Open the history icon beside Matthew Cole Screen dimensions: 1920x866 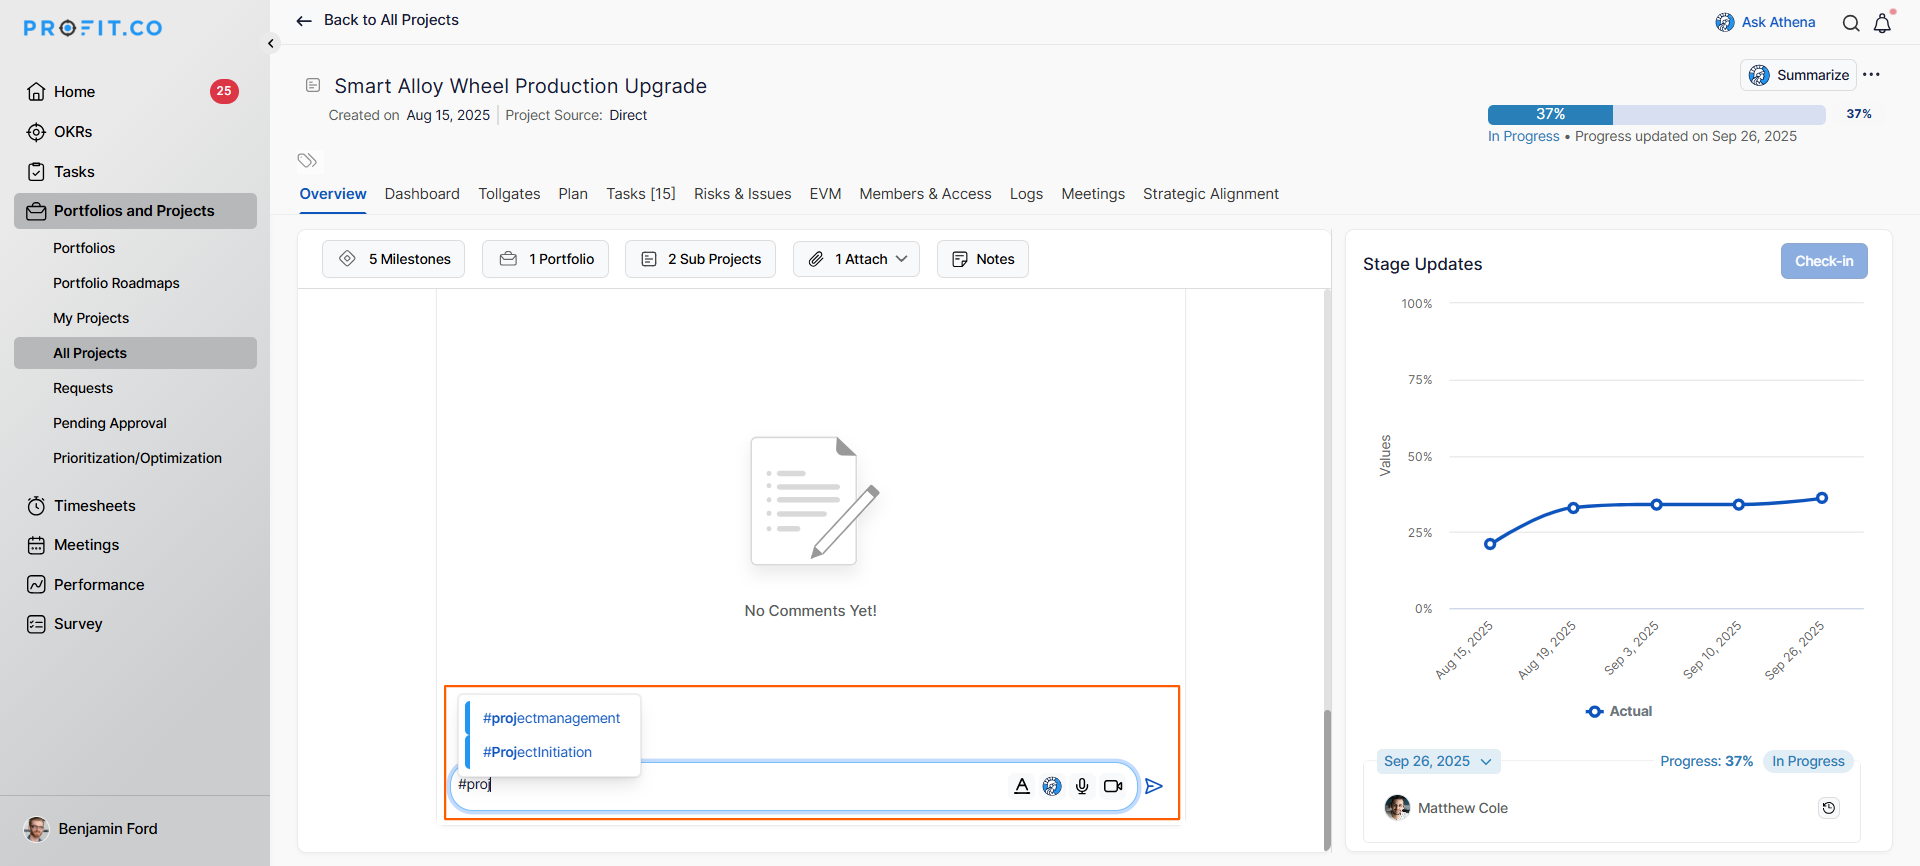pyautogui.click(x=1828, y=808)
